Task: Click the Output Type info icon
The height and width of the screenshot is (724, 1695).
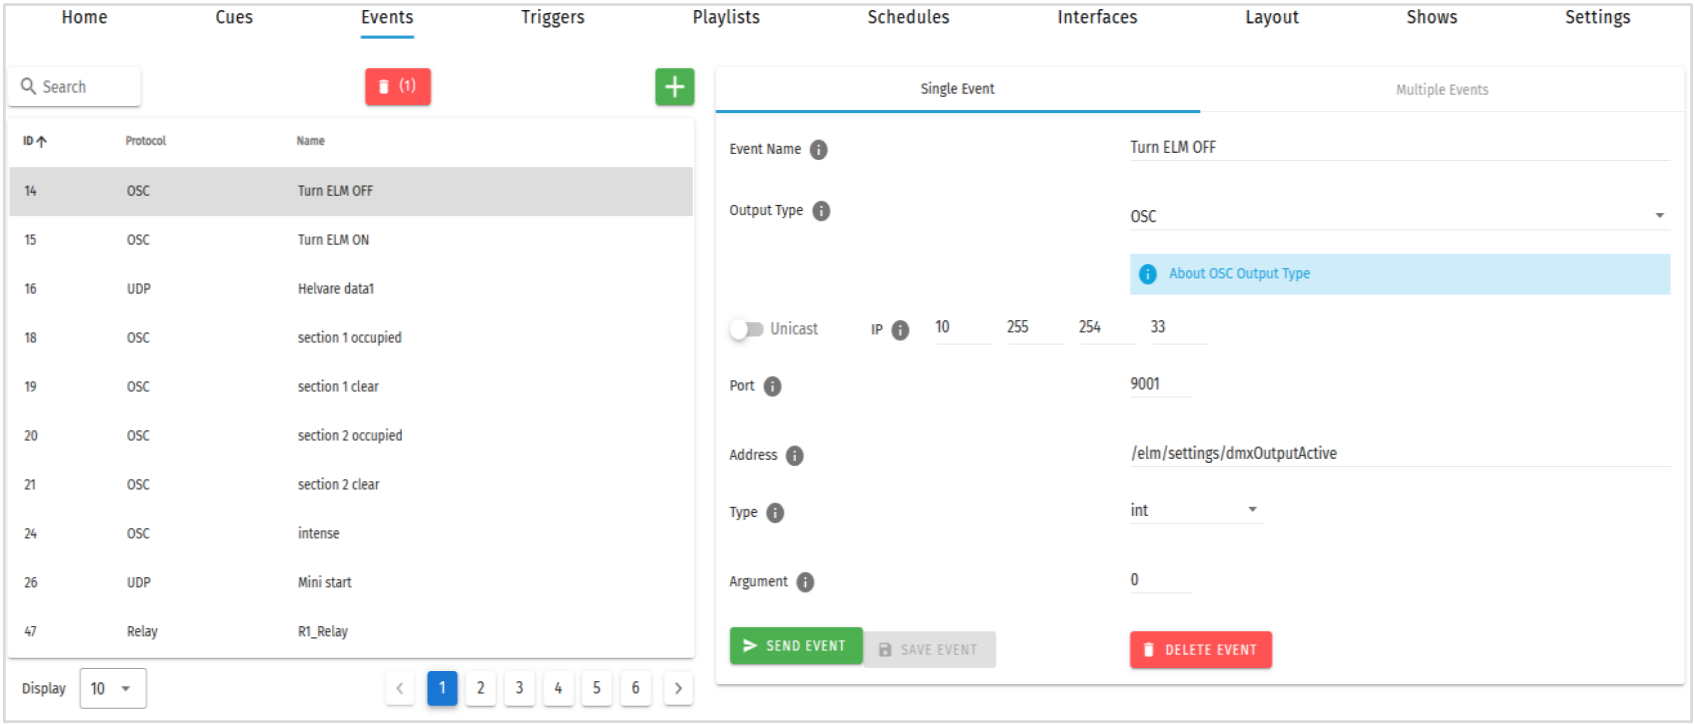Action: pyautogui.click(x=821, y=211)
